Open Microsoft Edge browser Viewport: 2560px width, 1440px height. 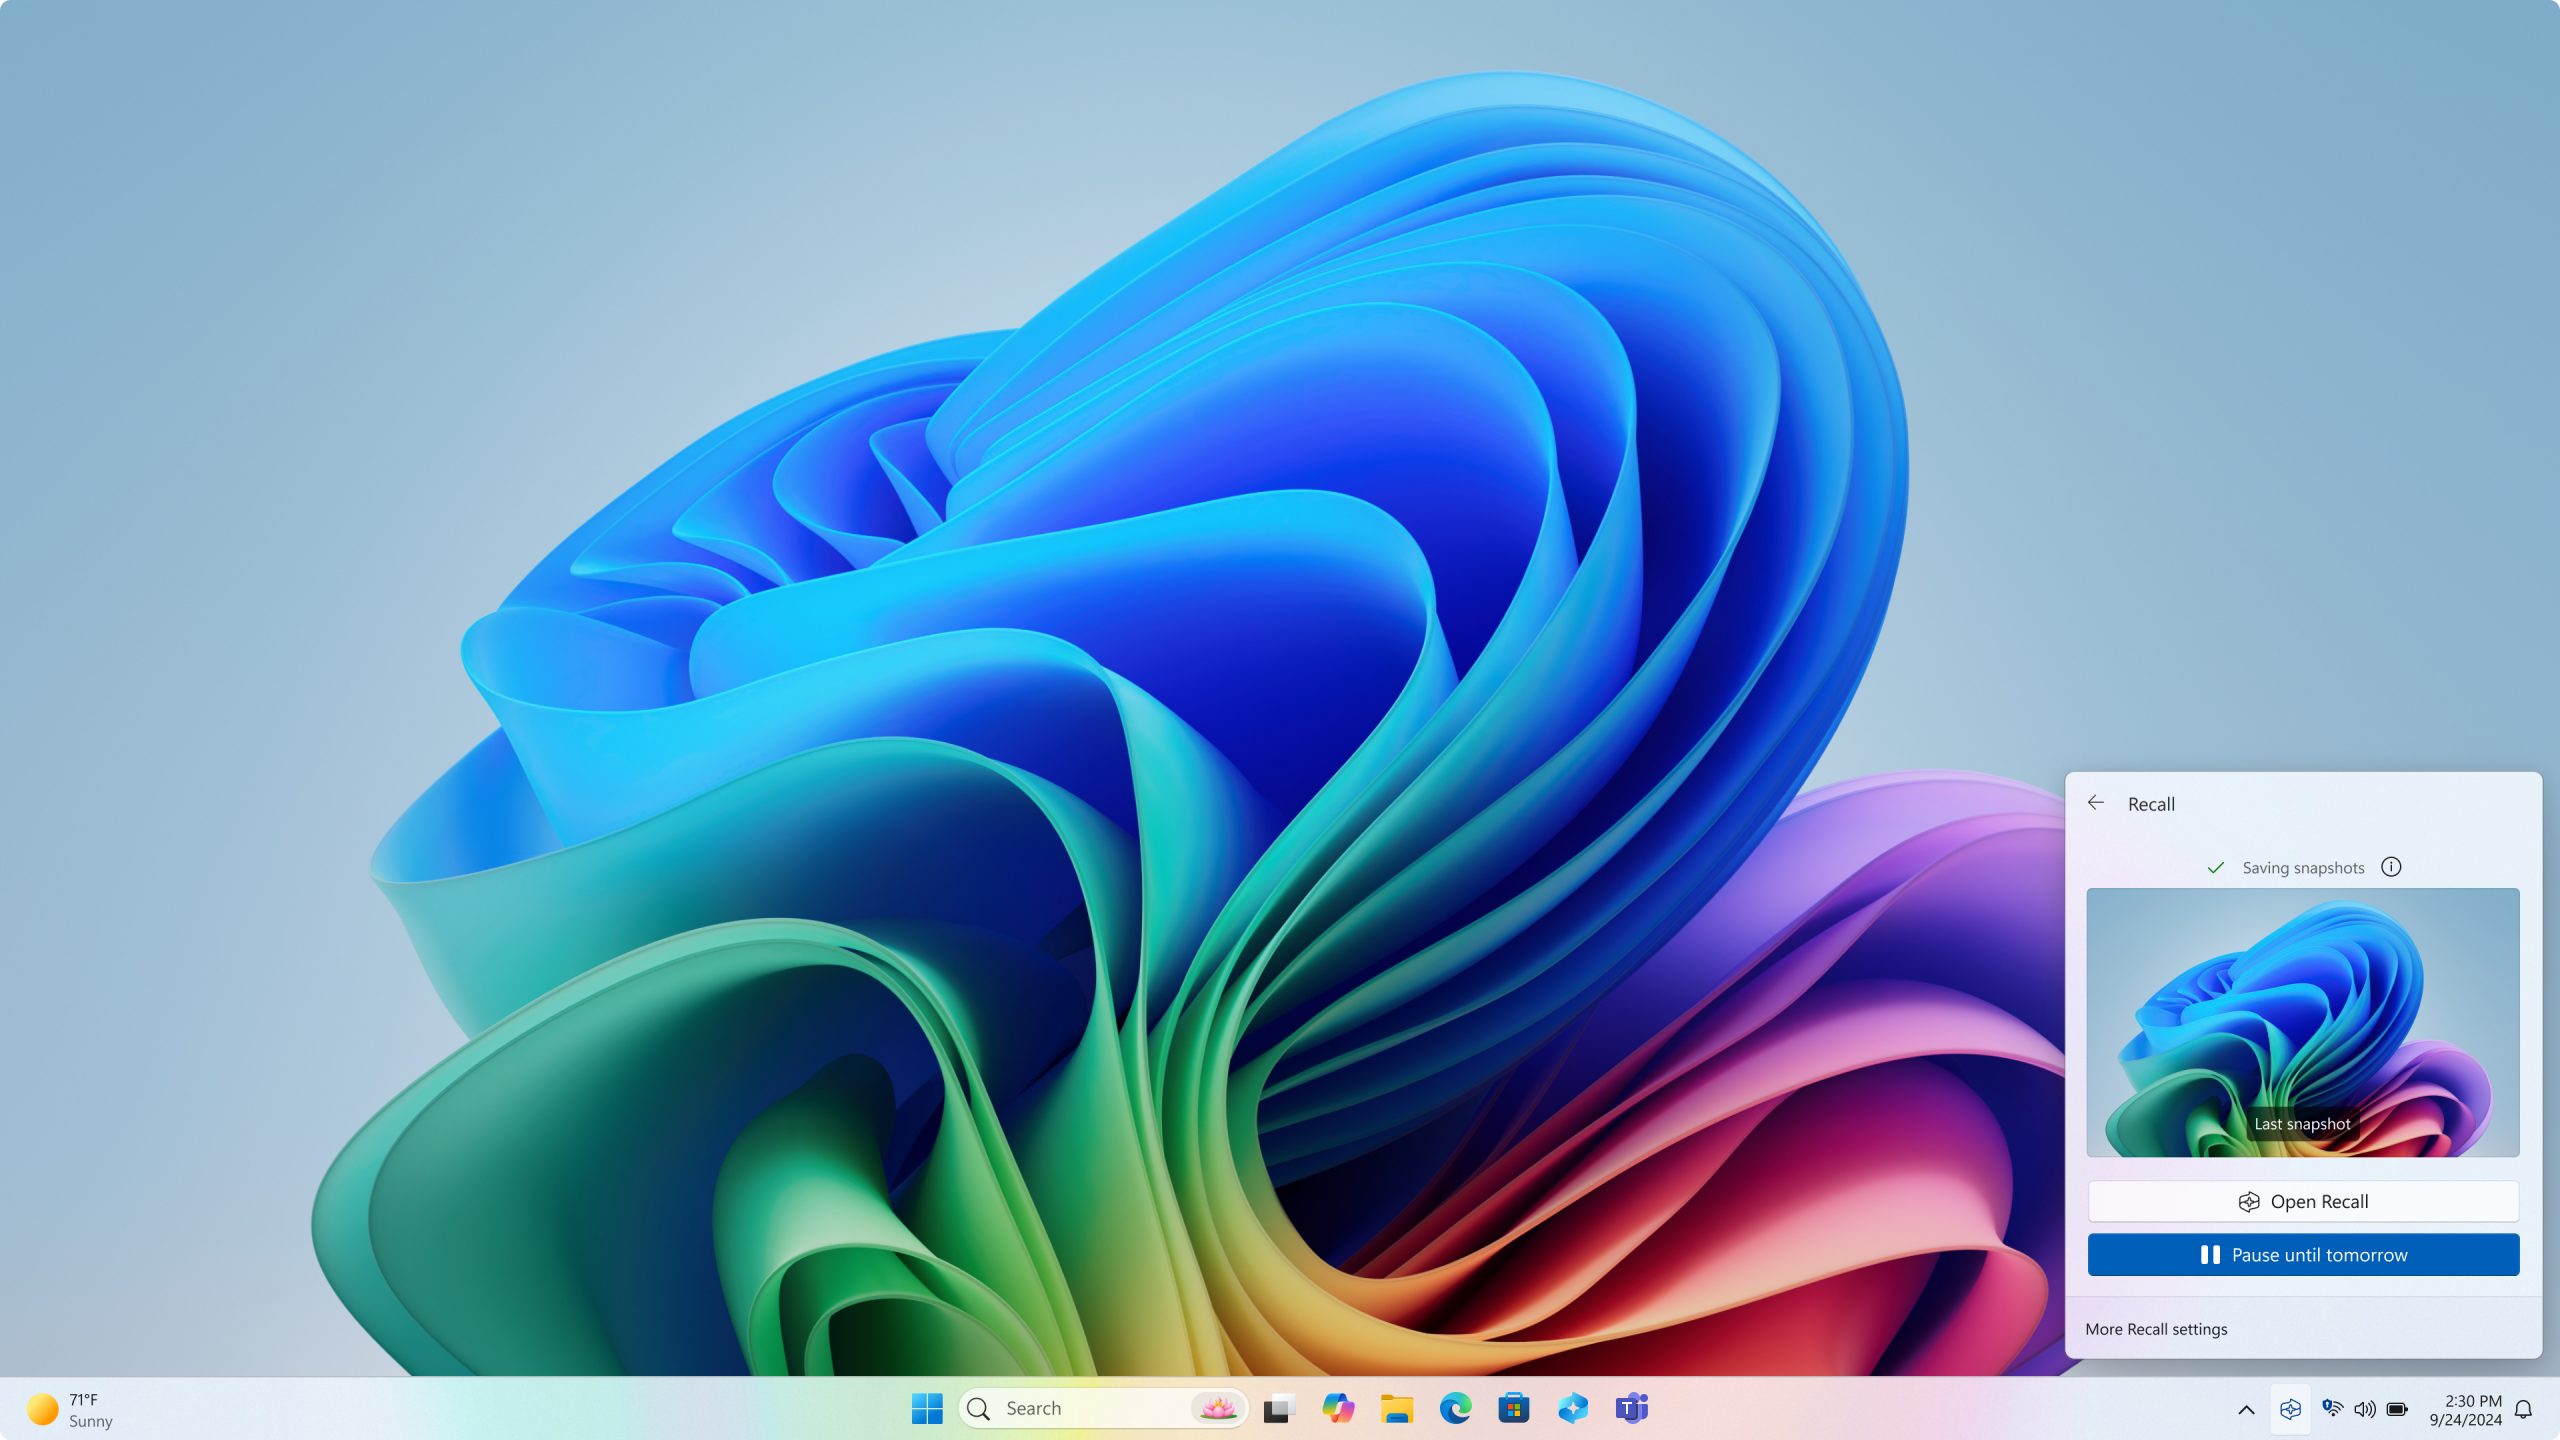point(1454,1407)
